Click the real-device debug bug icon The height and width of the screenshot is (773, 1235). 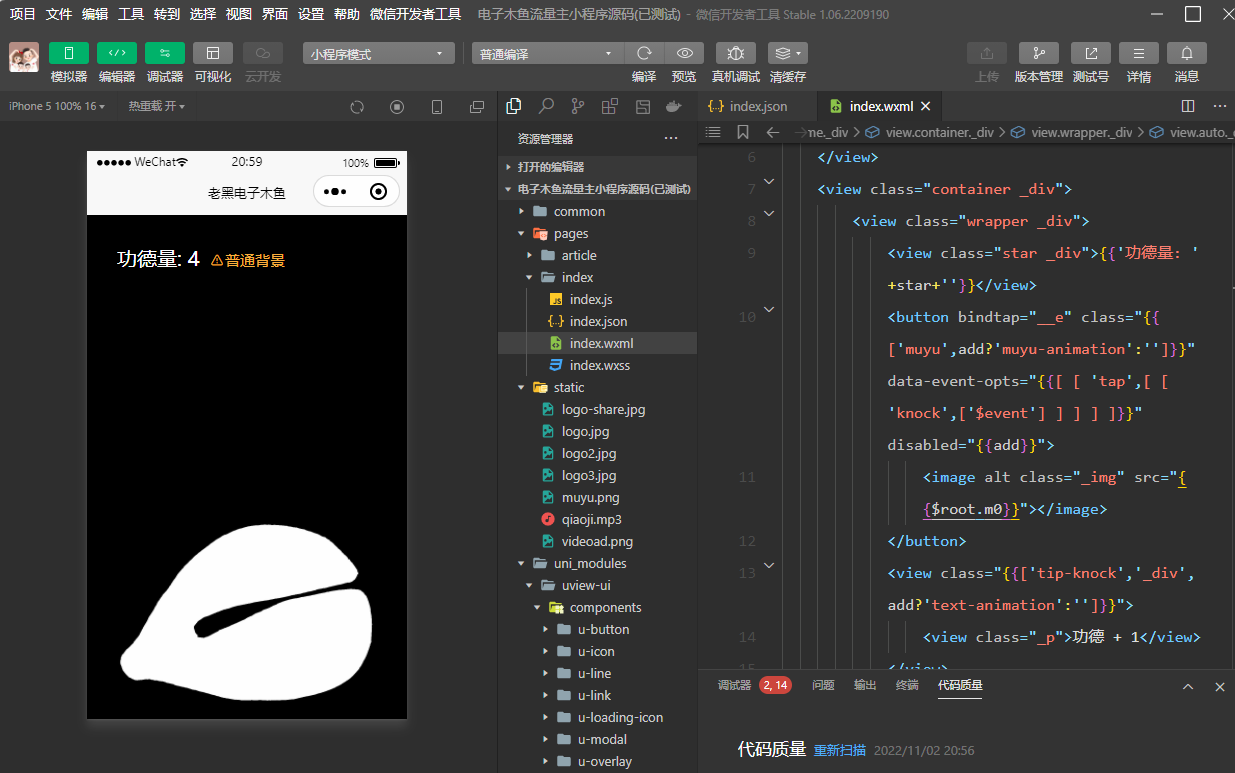735,53
